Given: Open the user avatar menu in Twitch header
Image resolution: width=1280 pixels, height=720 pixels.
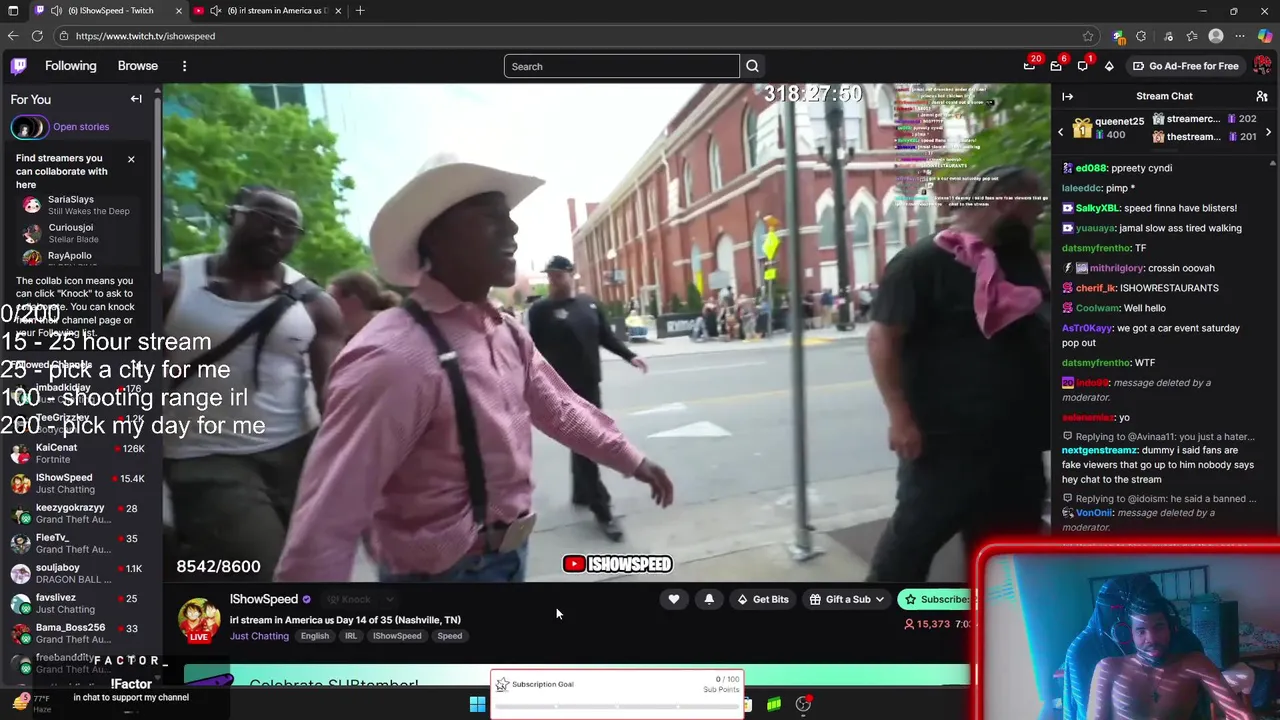Looking at the screenshot, I should (1262, 66).
